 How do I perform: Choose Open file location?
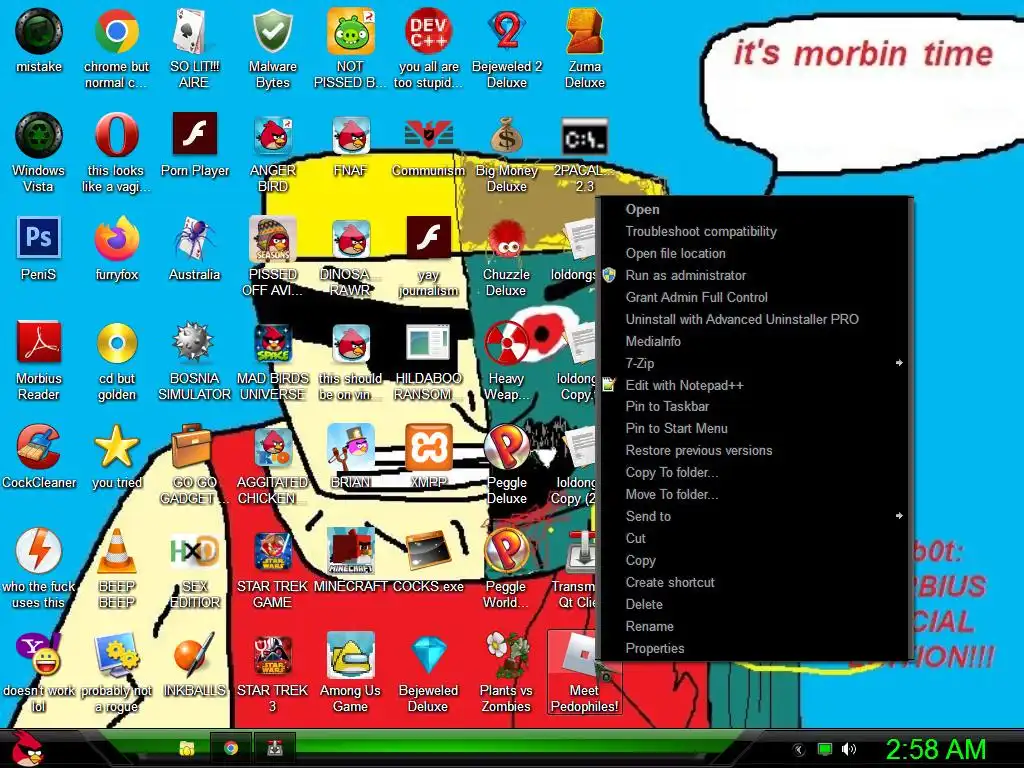click(x=756, y=253)
